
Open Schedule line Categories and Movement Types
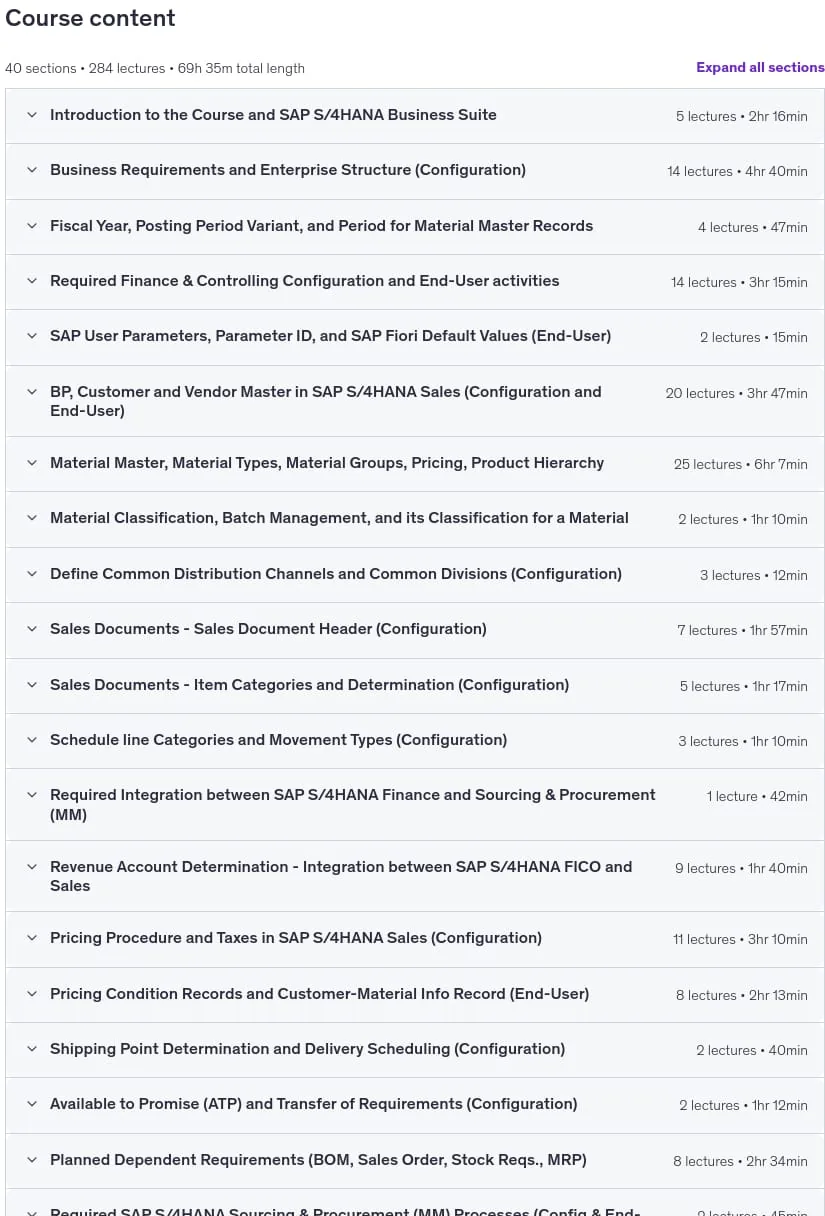(x=414, y=740)
